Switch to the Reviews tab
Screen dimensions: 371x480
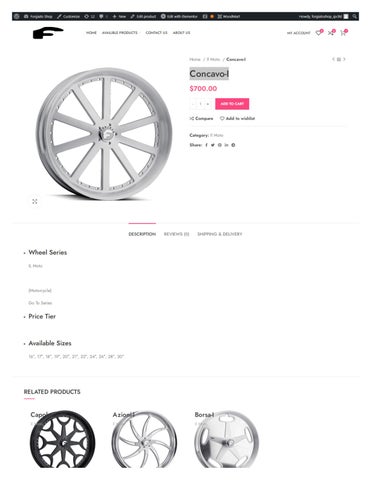click(176, 234)
